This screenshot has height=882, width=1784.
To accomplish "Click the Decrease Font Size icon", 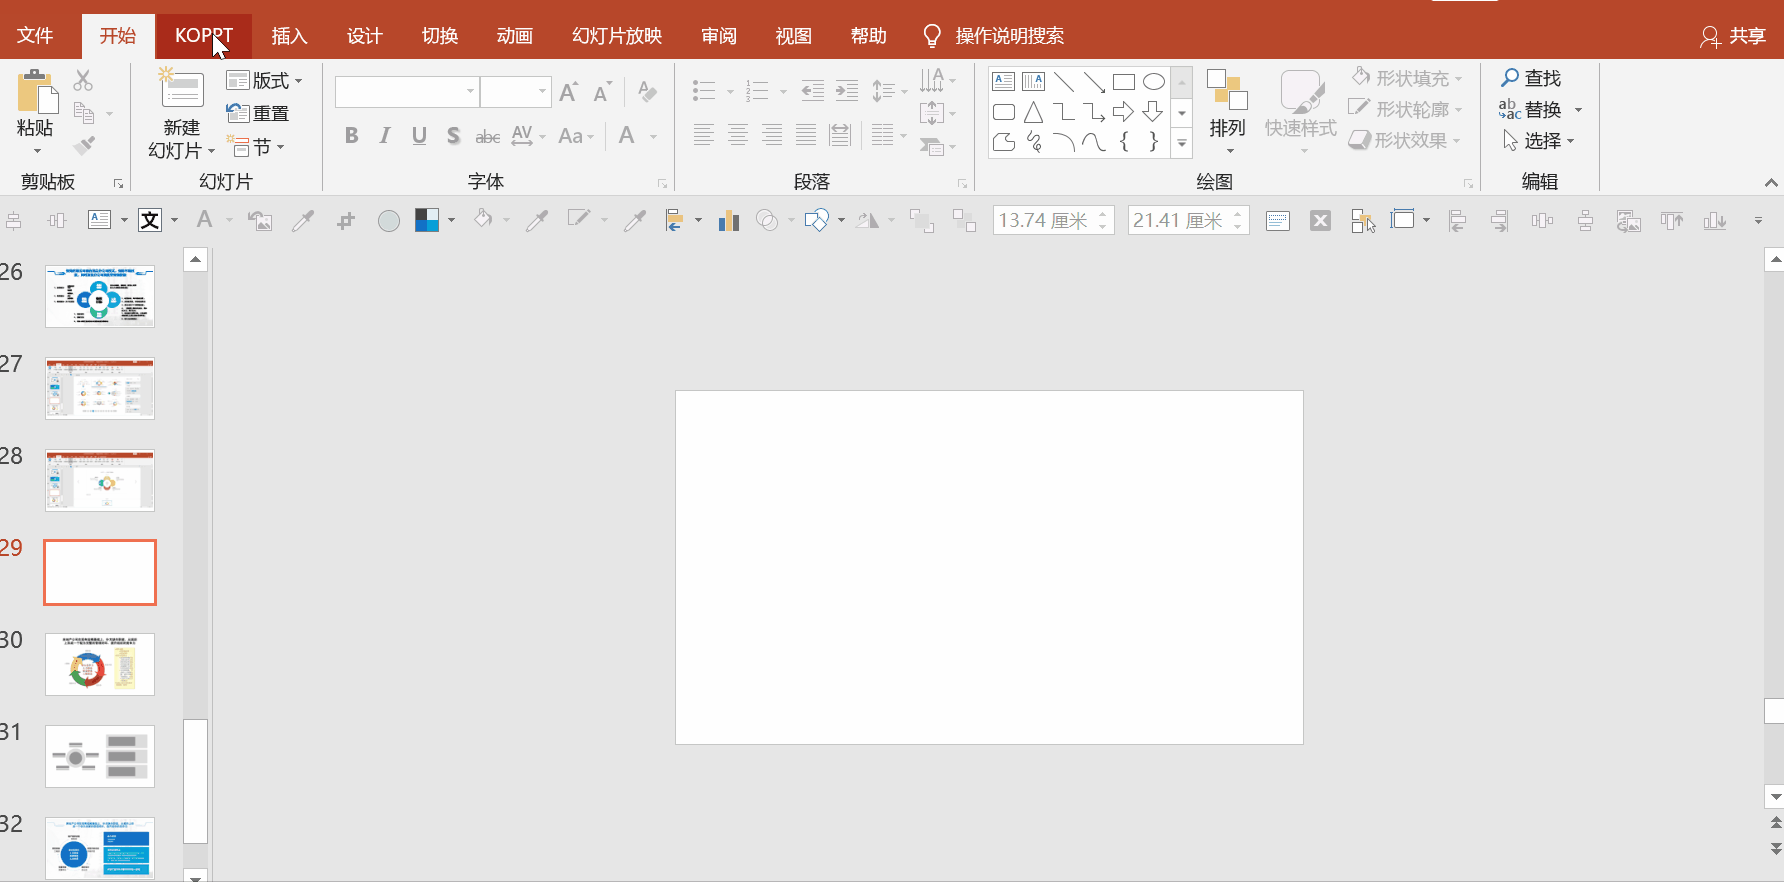I will (602, 93).
